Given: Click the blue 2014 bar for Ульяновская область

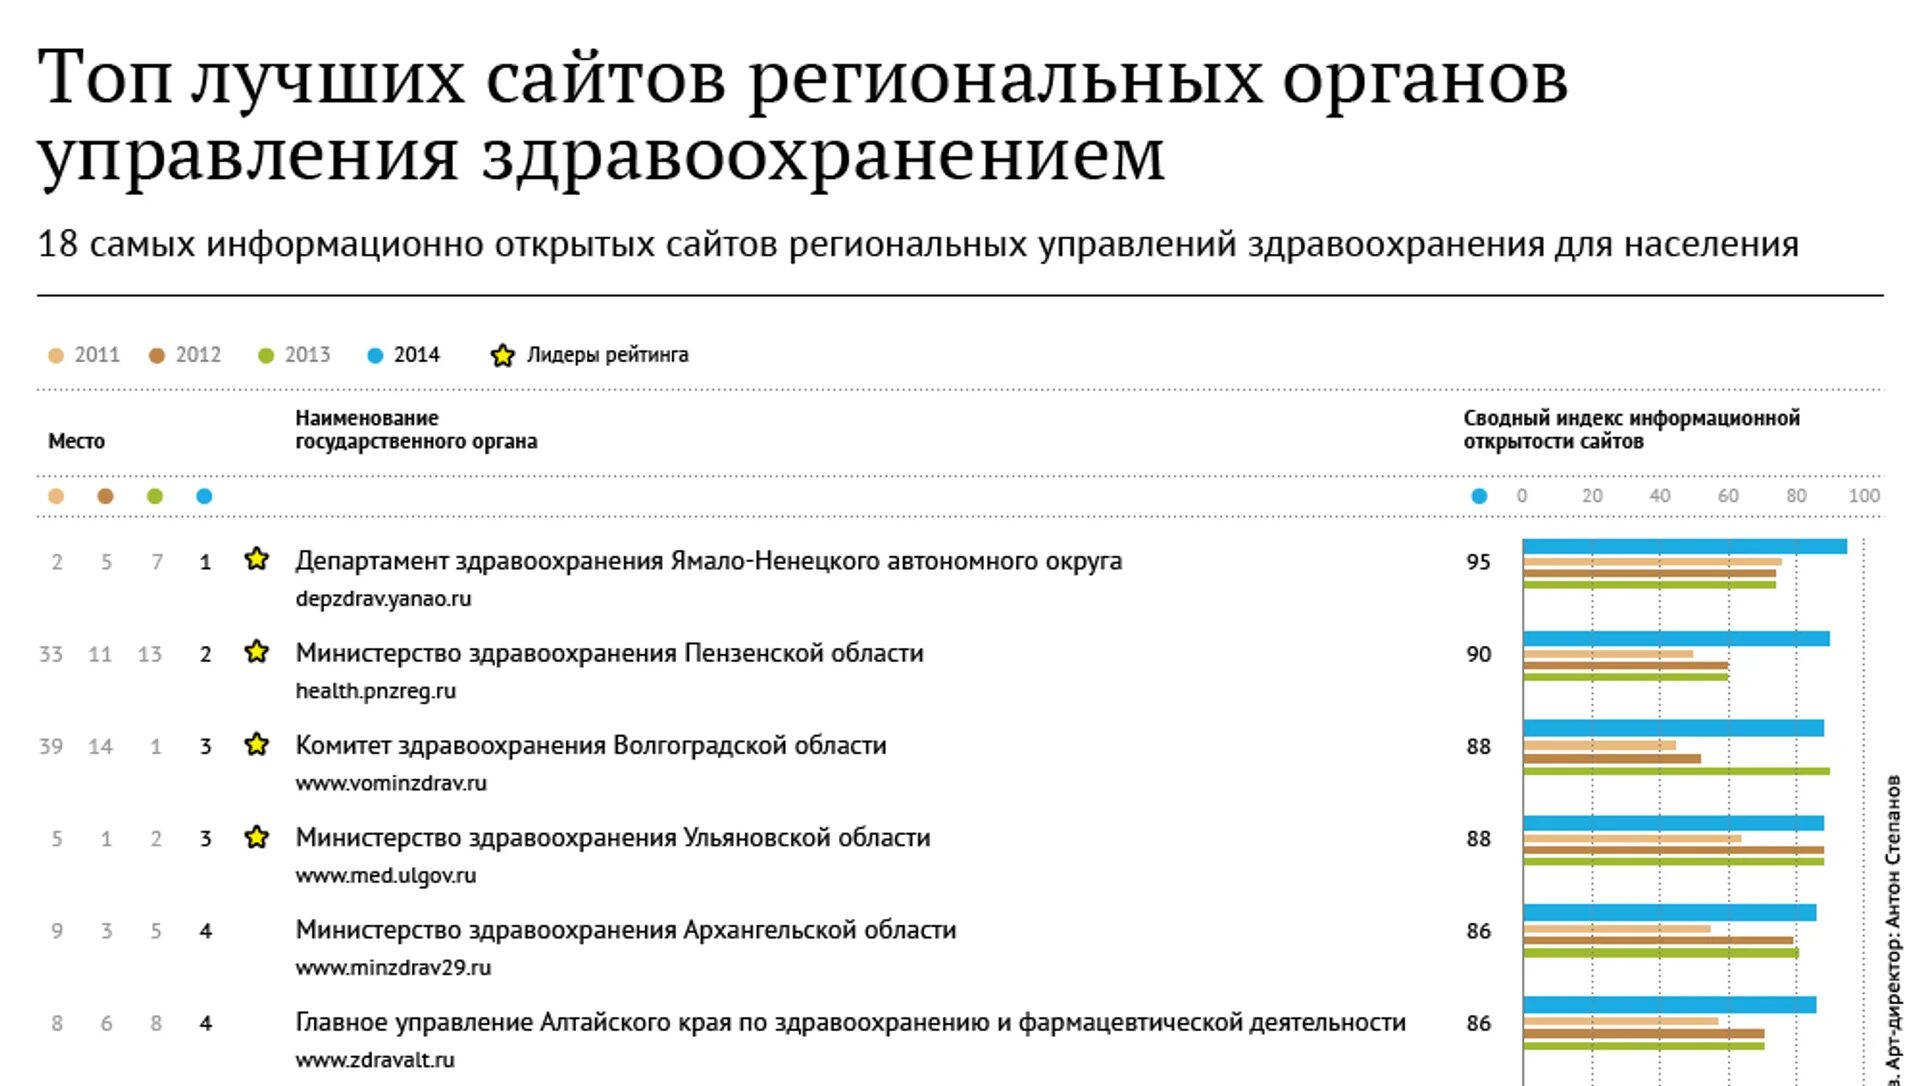Looking at the screenshot, I should [1674, 823].
